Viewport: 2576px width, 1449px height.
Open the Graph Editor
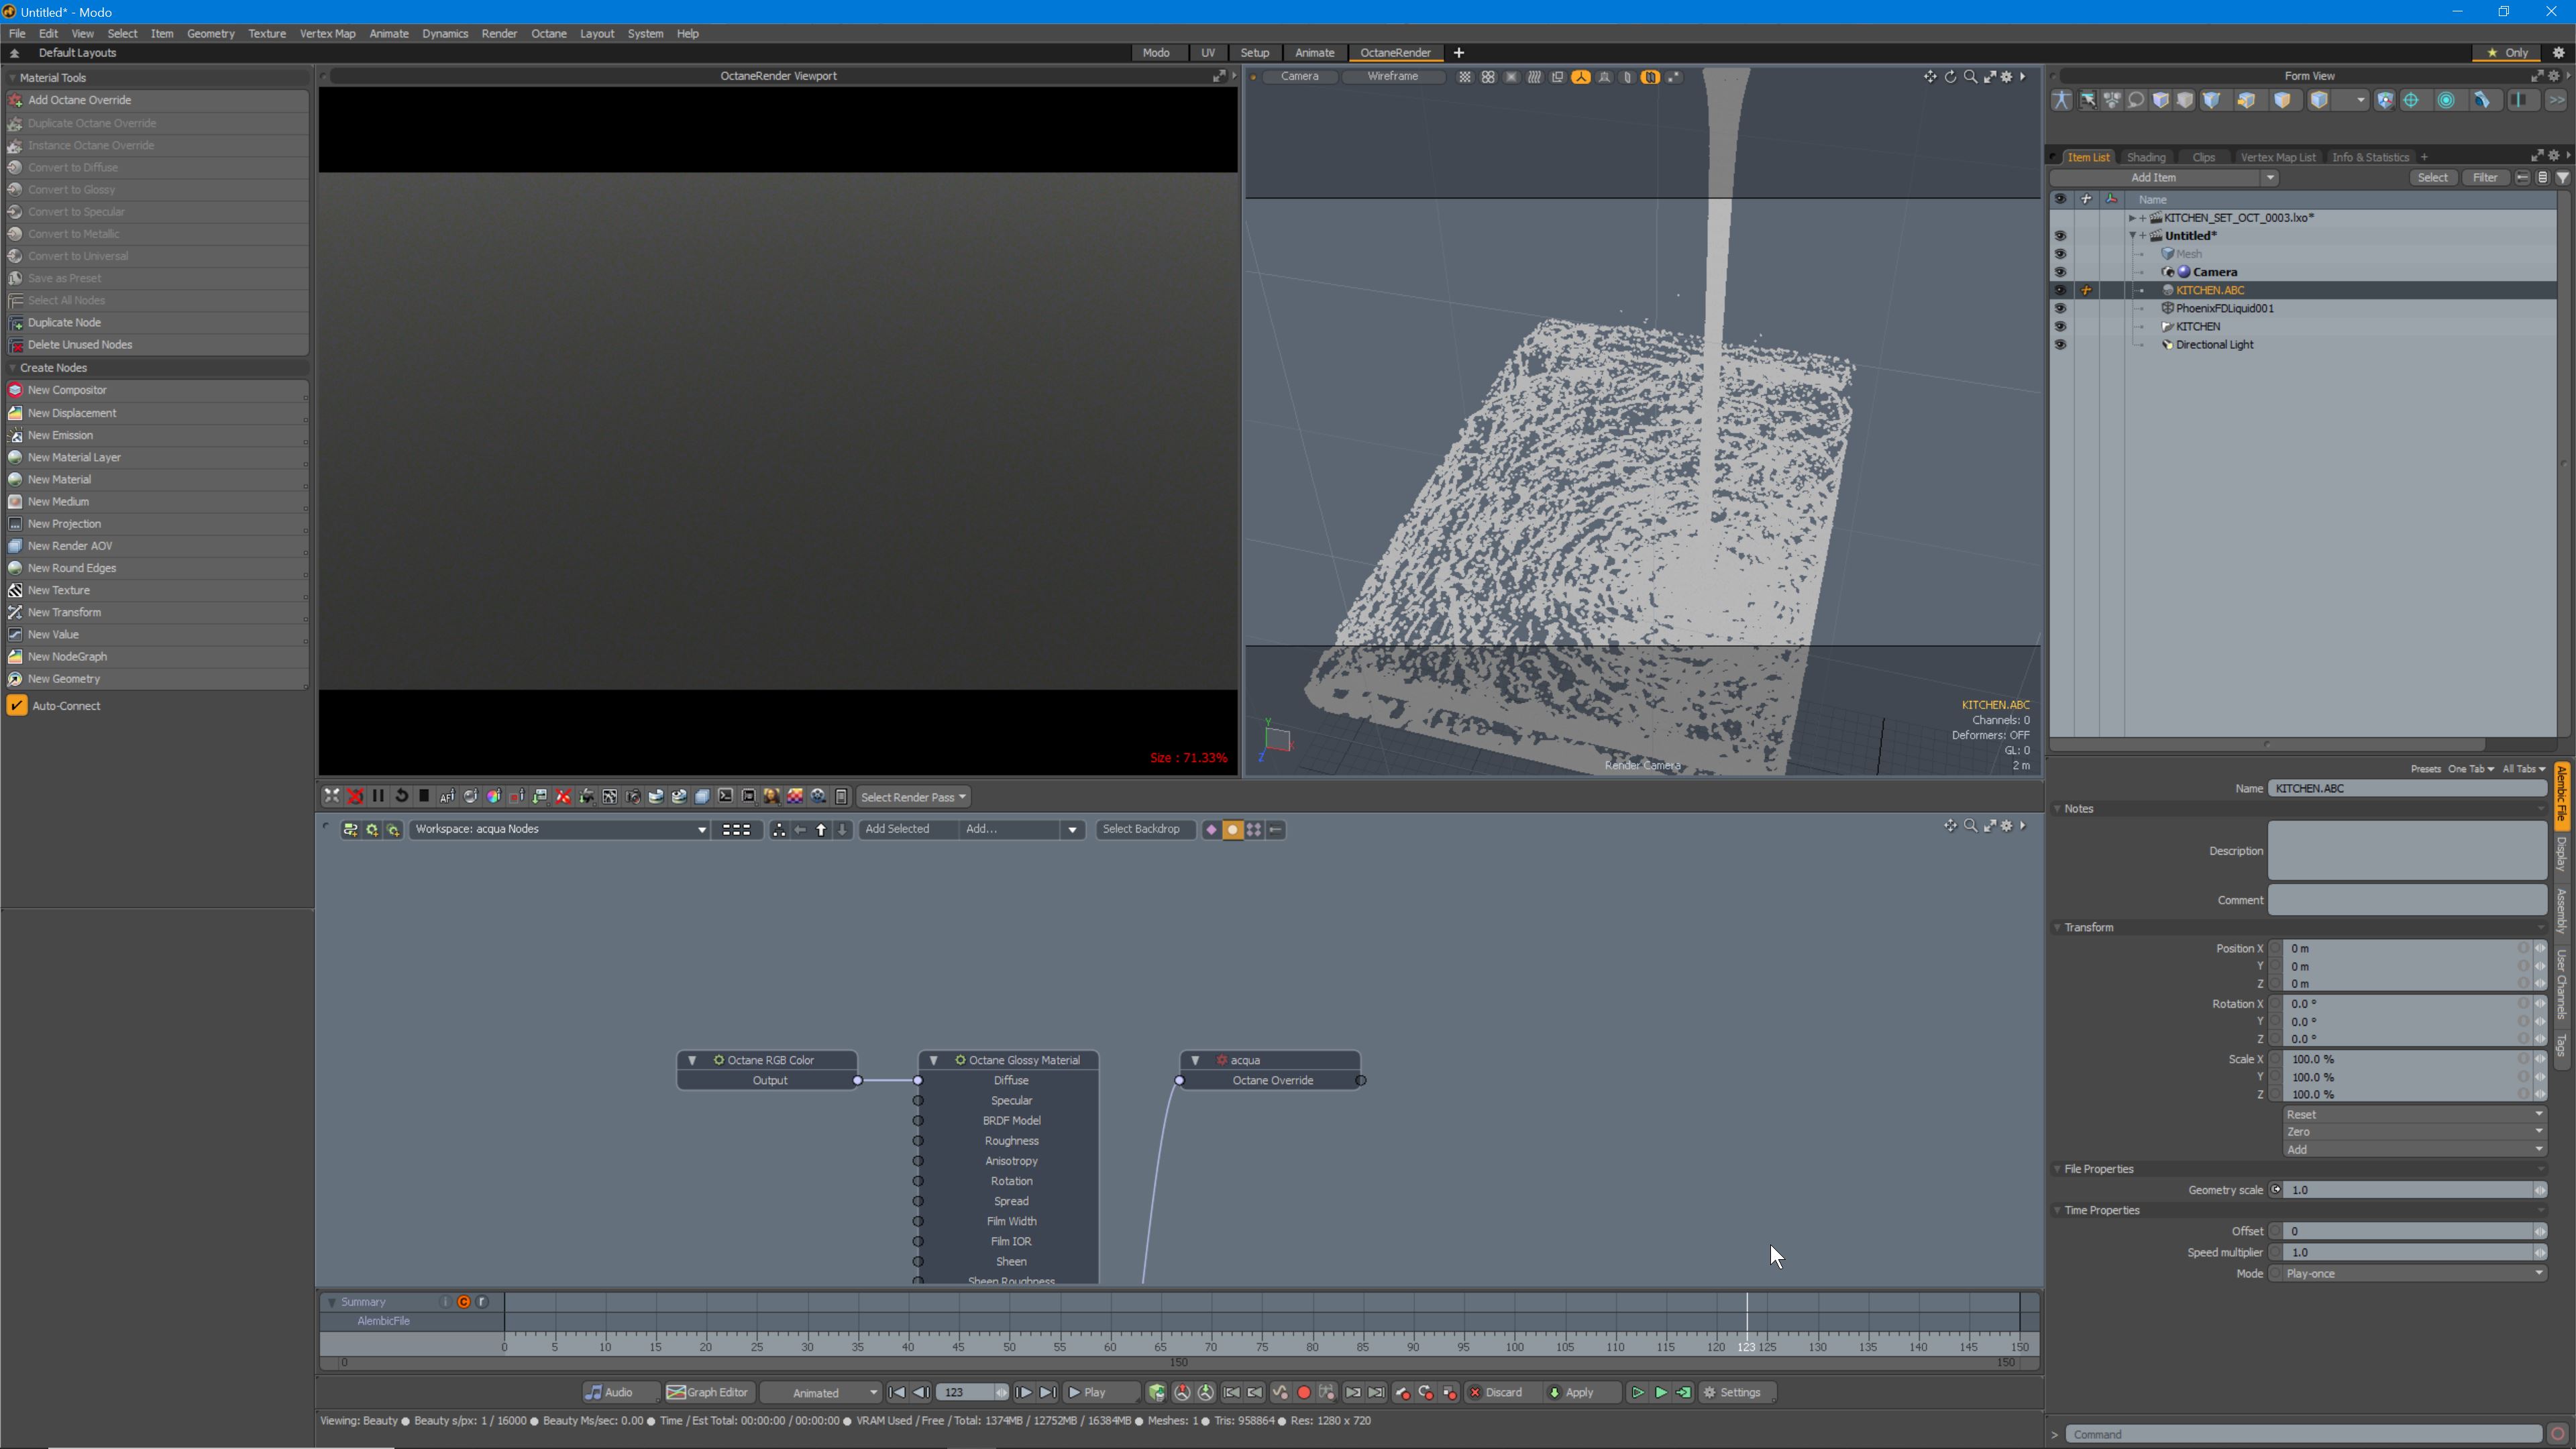[x=709, y=1392]
